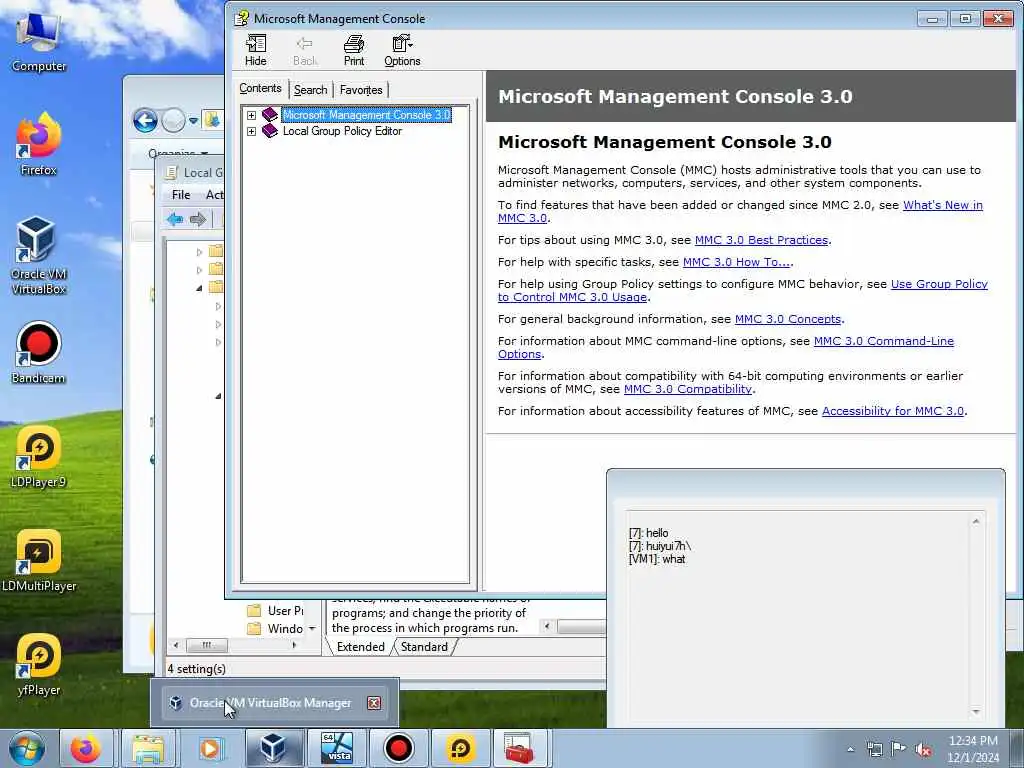Click the Vista 64 VM taskbar icon
Image resolution: width=1024 pixels, height=768 pixels.
(x=336, y=748)
